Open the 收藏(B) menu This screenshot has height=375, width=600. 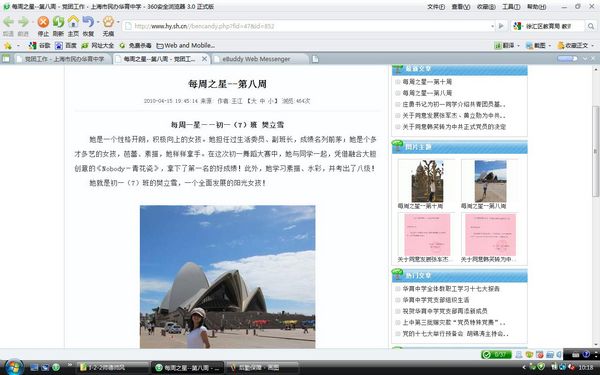tap(486, 7)
